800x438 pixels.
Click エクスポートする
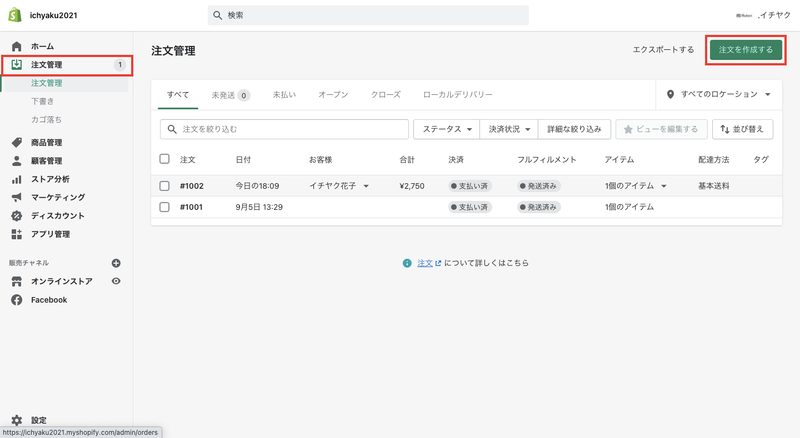(x=663, y=50)
